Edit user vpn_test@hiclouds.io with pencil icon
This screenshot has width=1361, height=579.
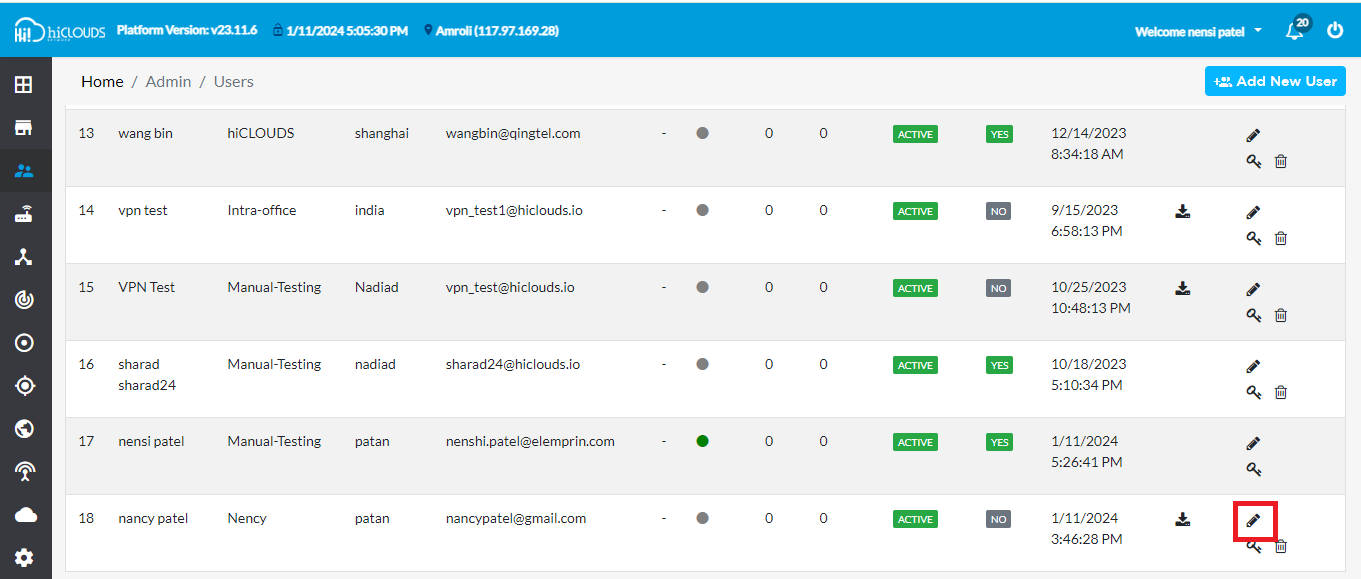pyautogui.click(x=1253, y=289)
